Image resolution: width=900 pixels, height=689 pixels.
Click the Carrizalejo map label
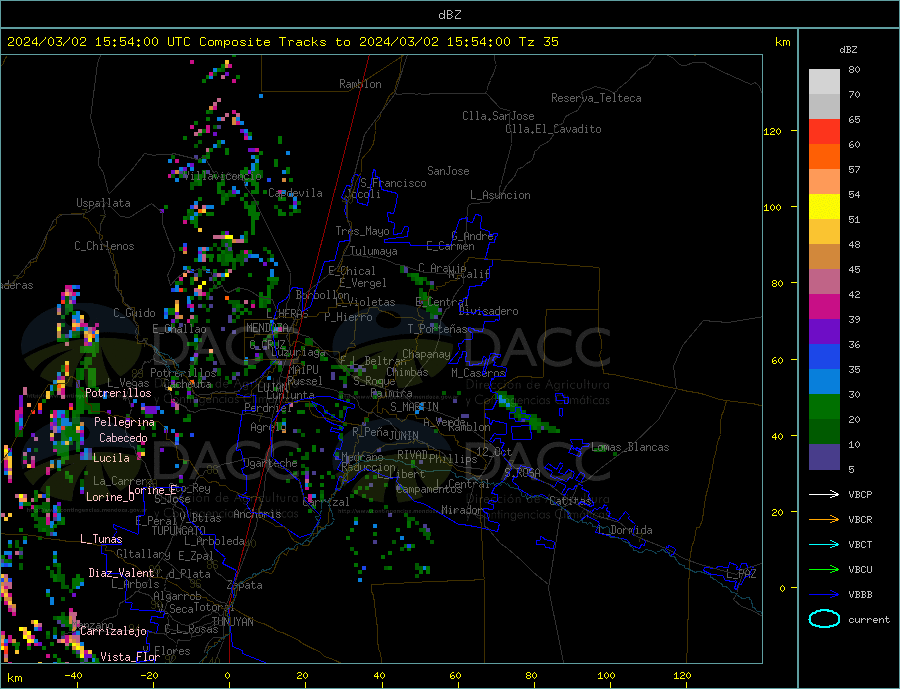coord(113,632)
